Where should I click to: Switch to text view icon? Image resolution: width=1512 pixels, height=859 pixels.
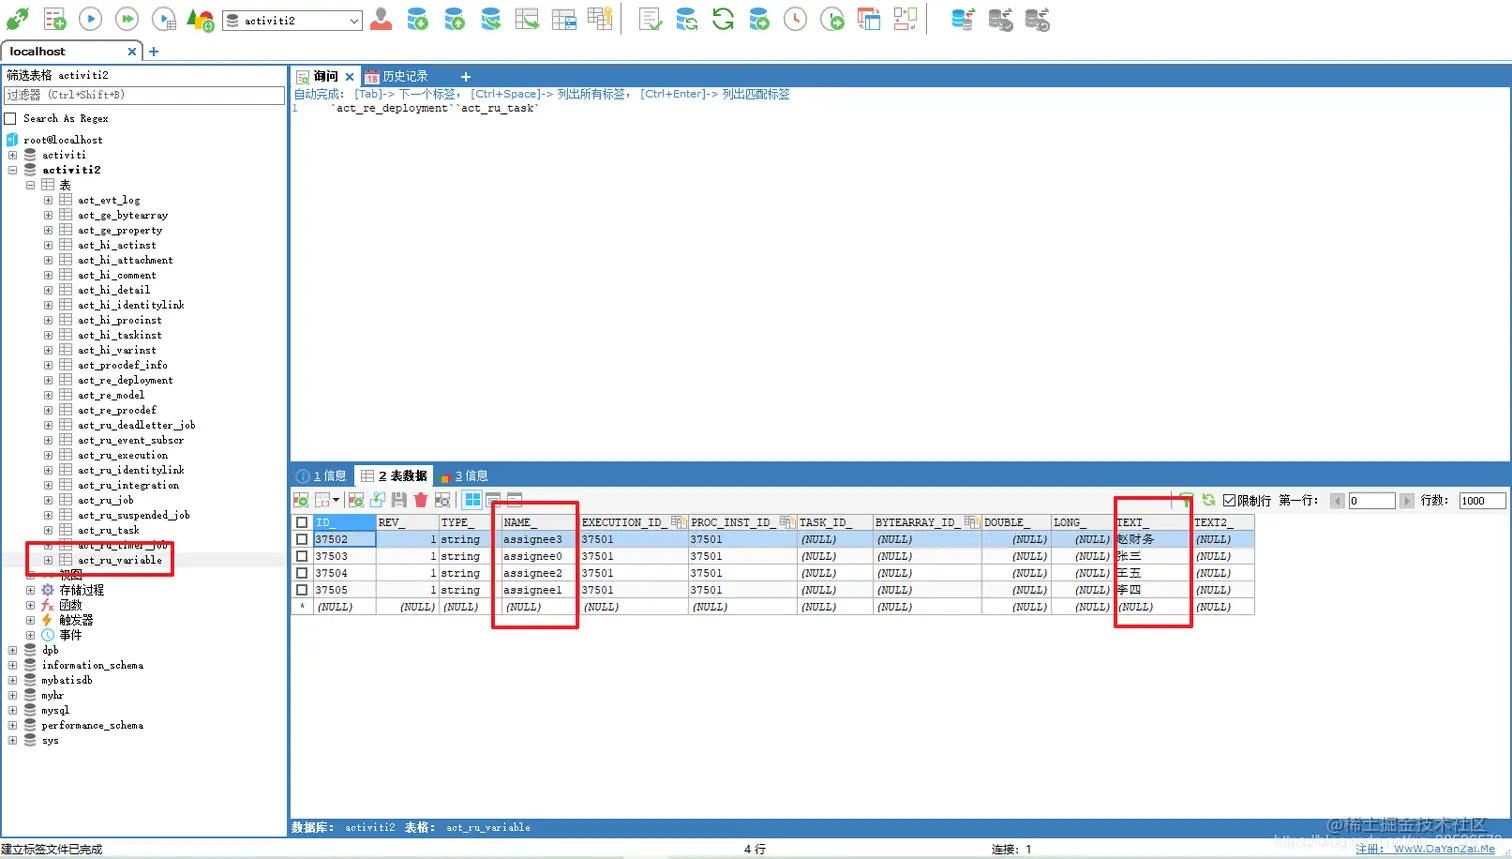(x=515, y=500)
